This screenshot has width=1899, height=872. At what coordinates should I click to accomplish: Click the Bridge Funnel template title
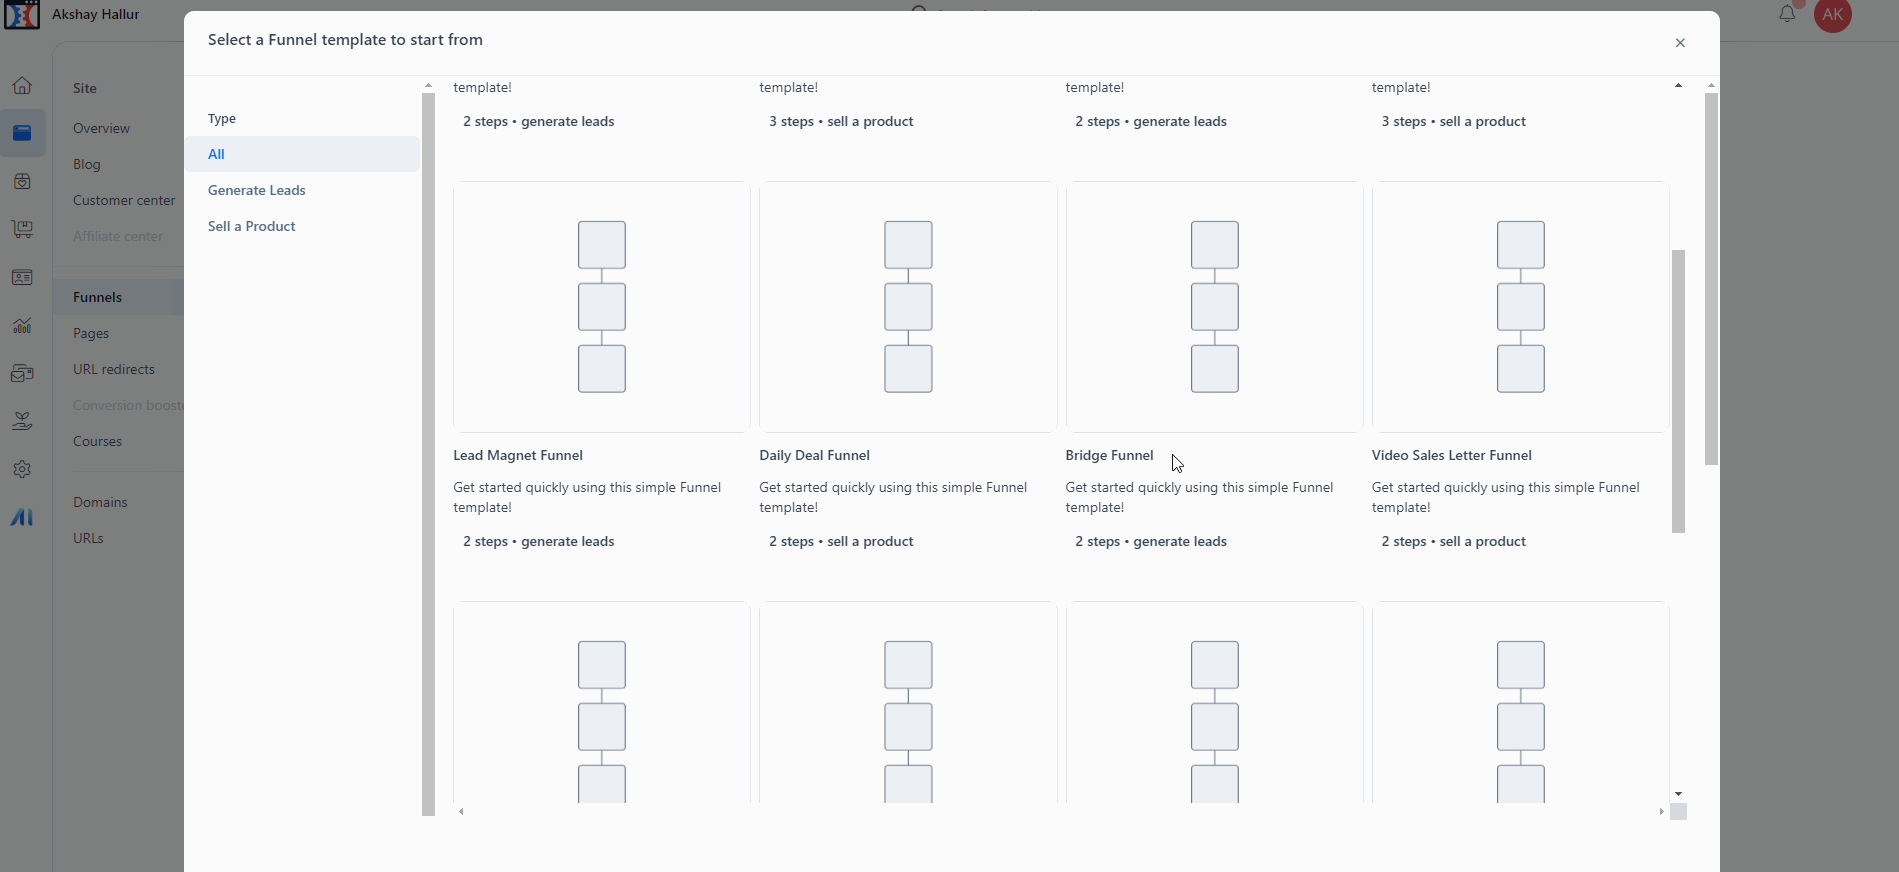(x=1109, y=455)
